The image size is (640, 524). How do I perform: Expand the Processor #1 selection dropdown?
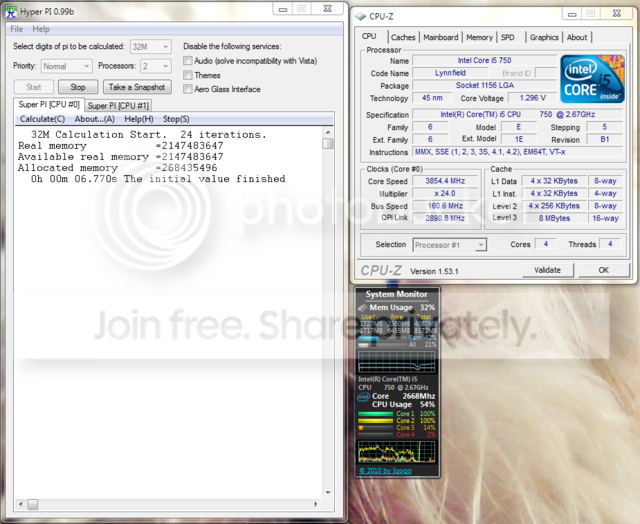[x=449, y=244]
